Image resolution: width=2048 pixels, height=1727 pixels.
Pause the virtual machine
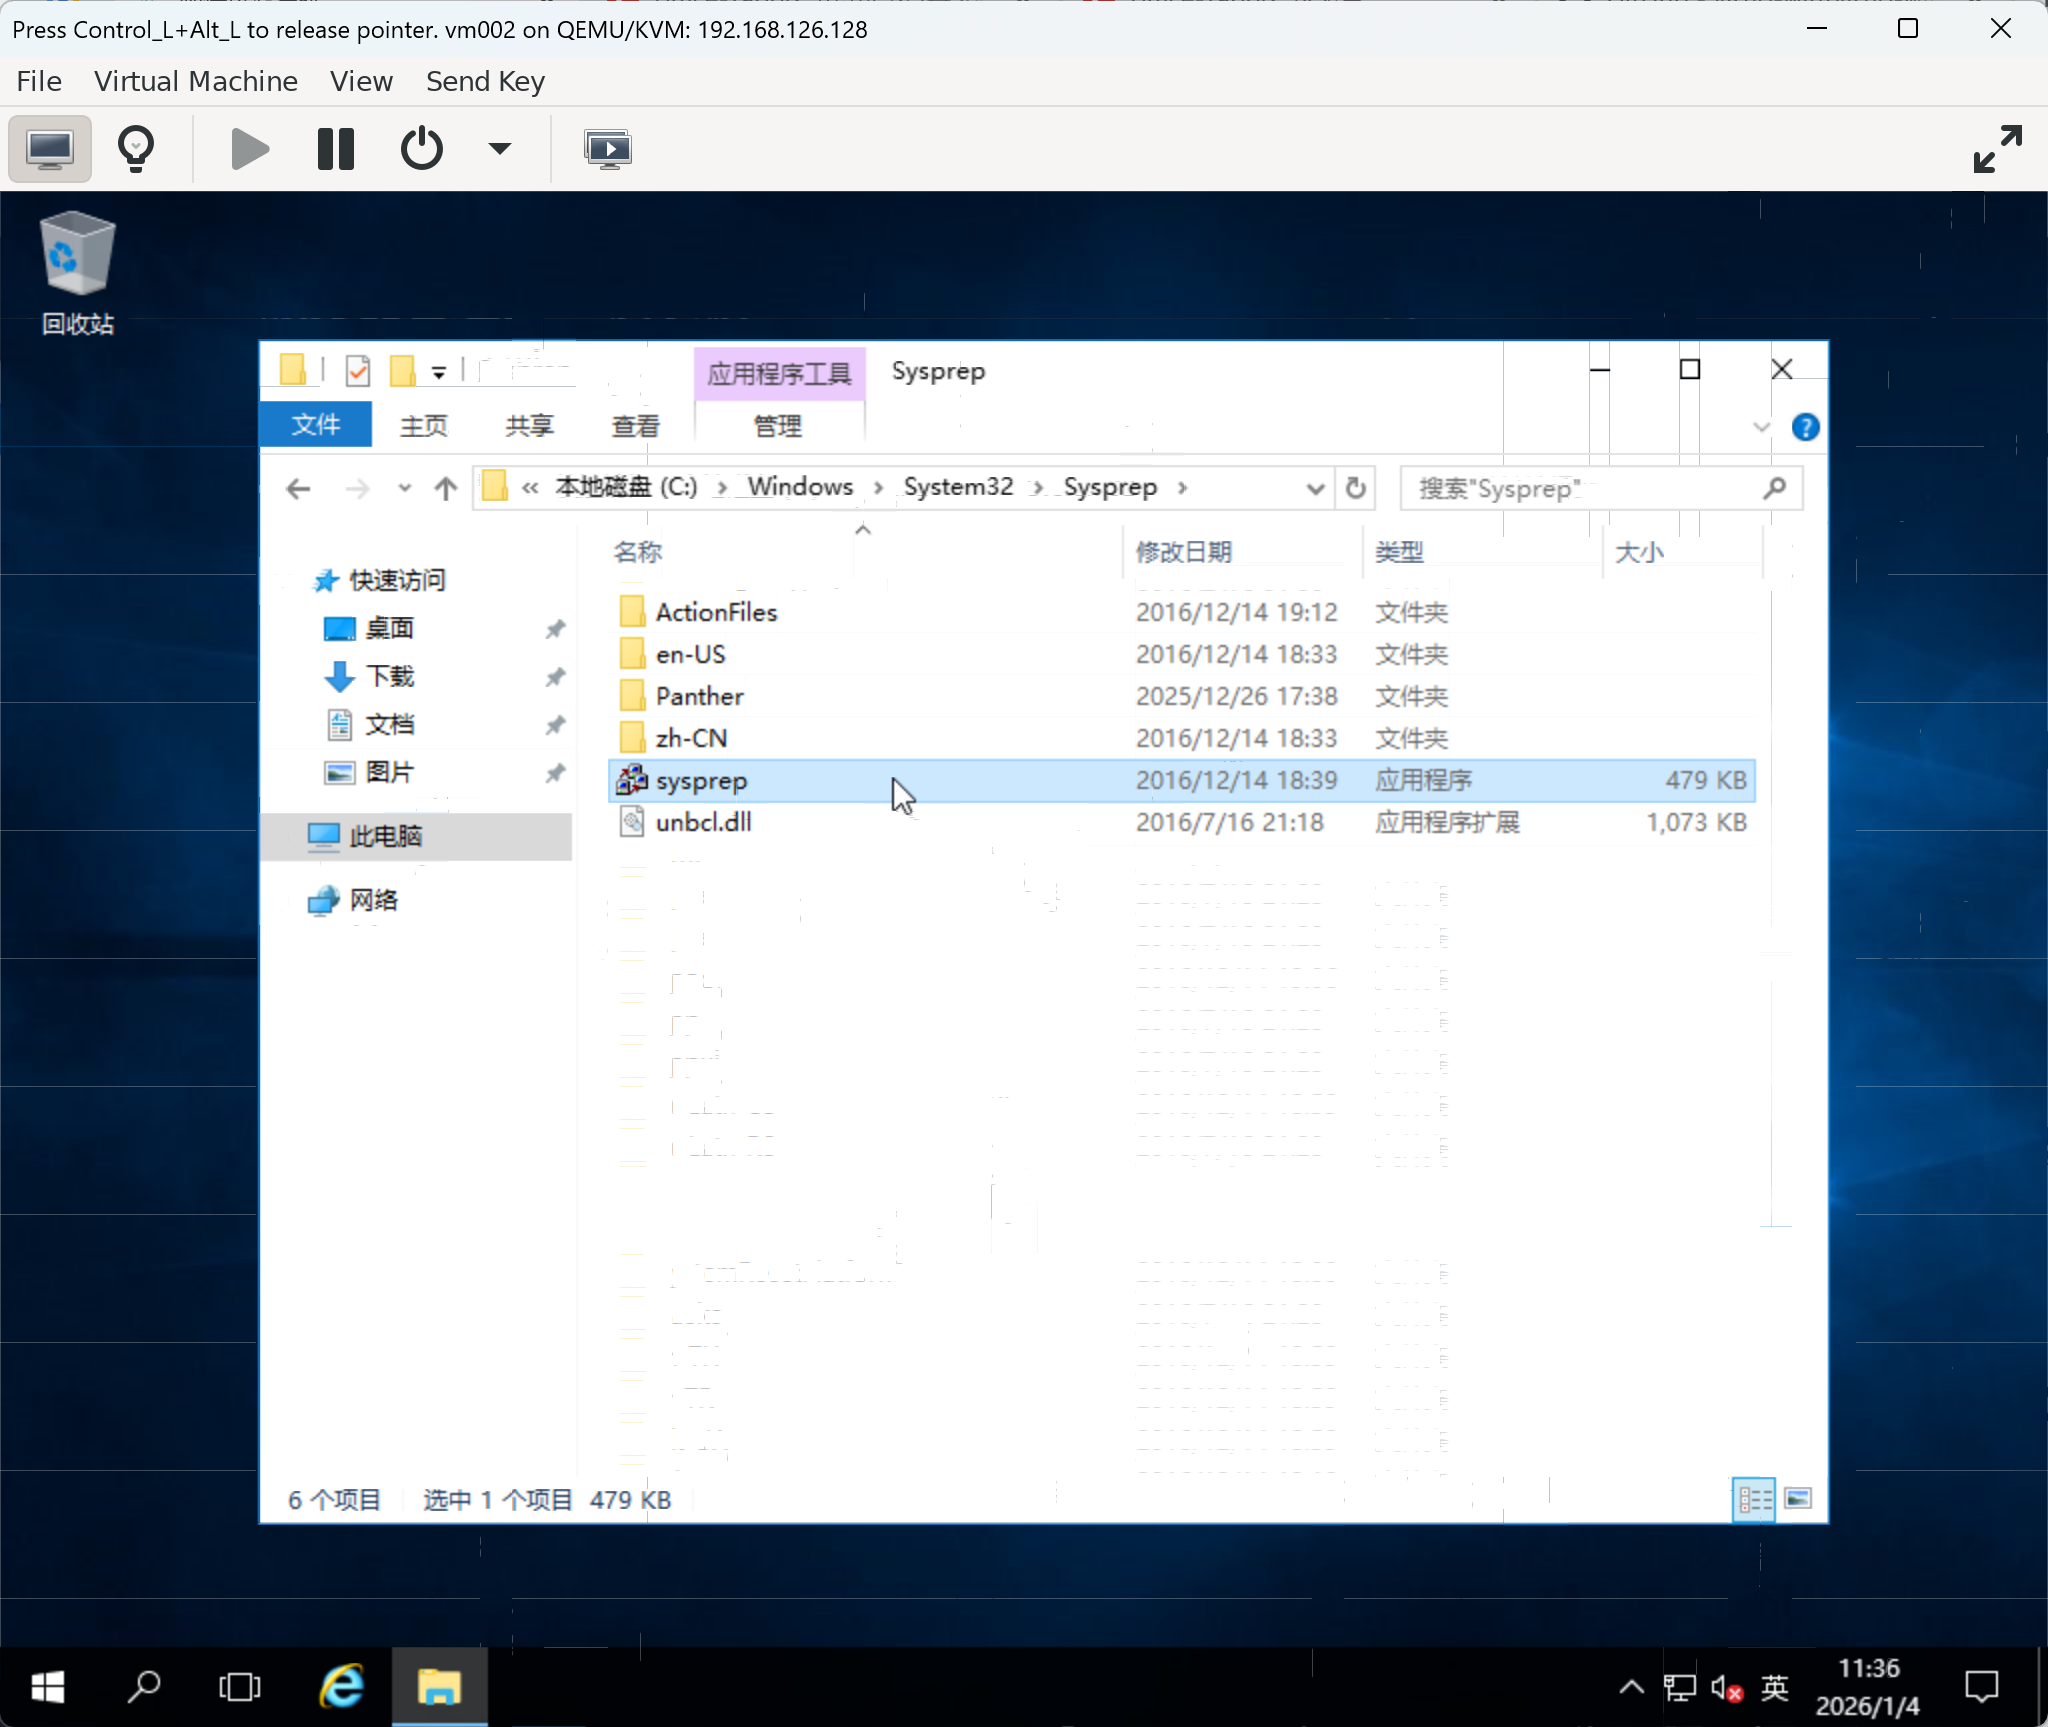click(335, 149)
